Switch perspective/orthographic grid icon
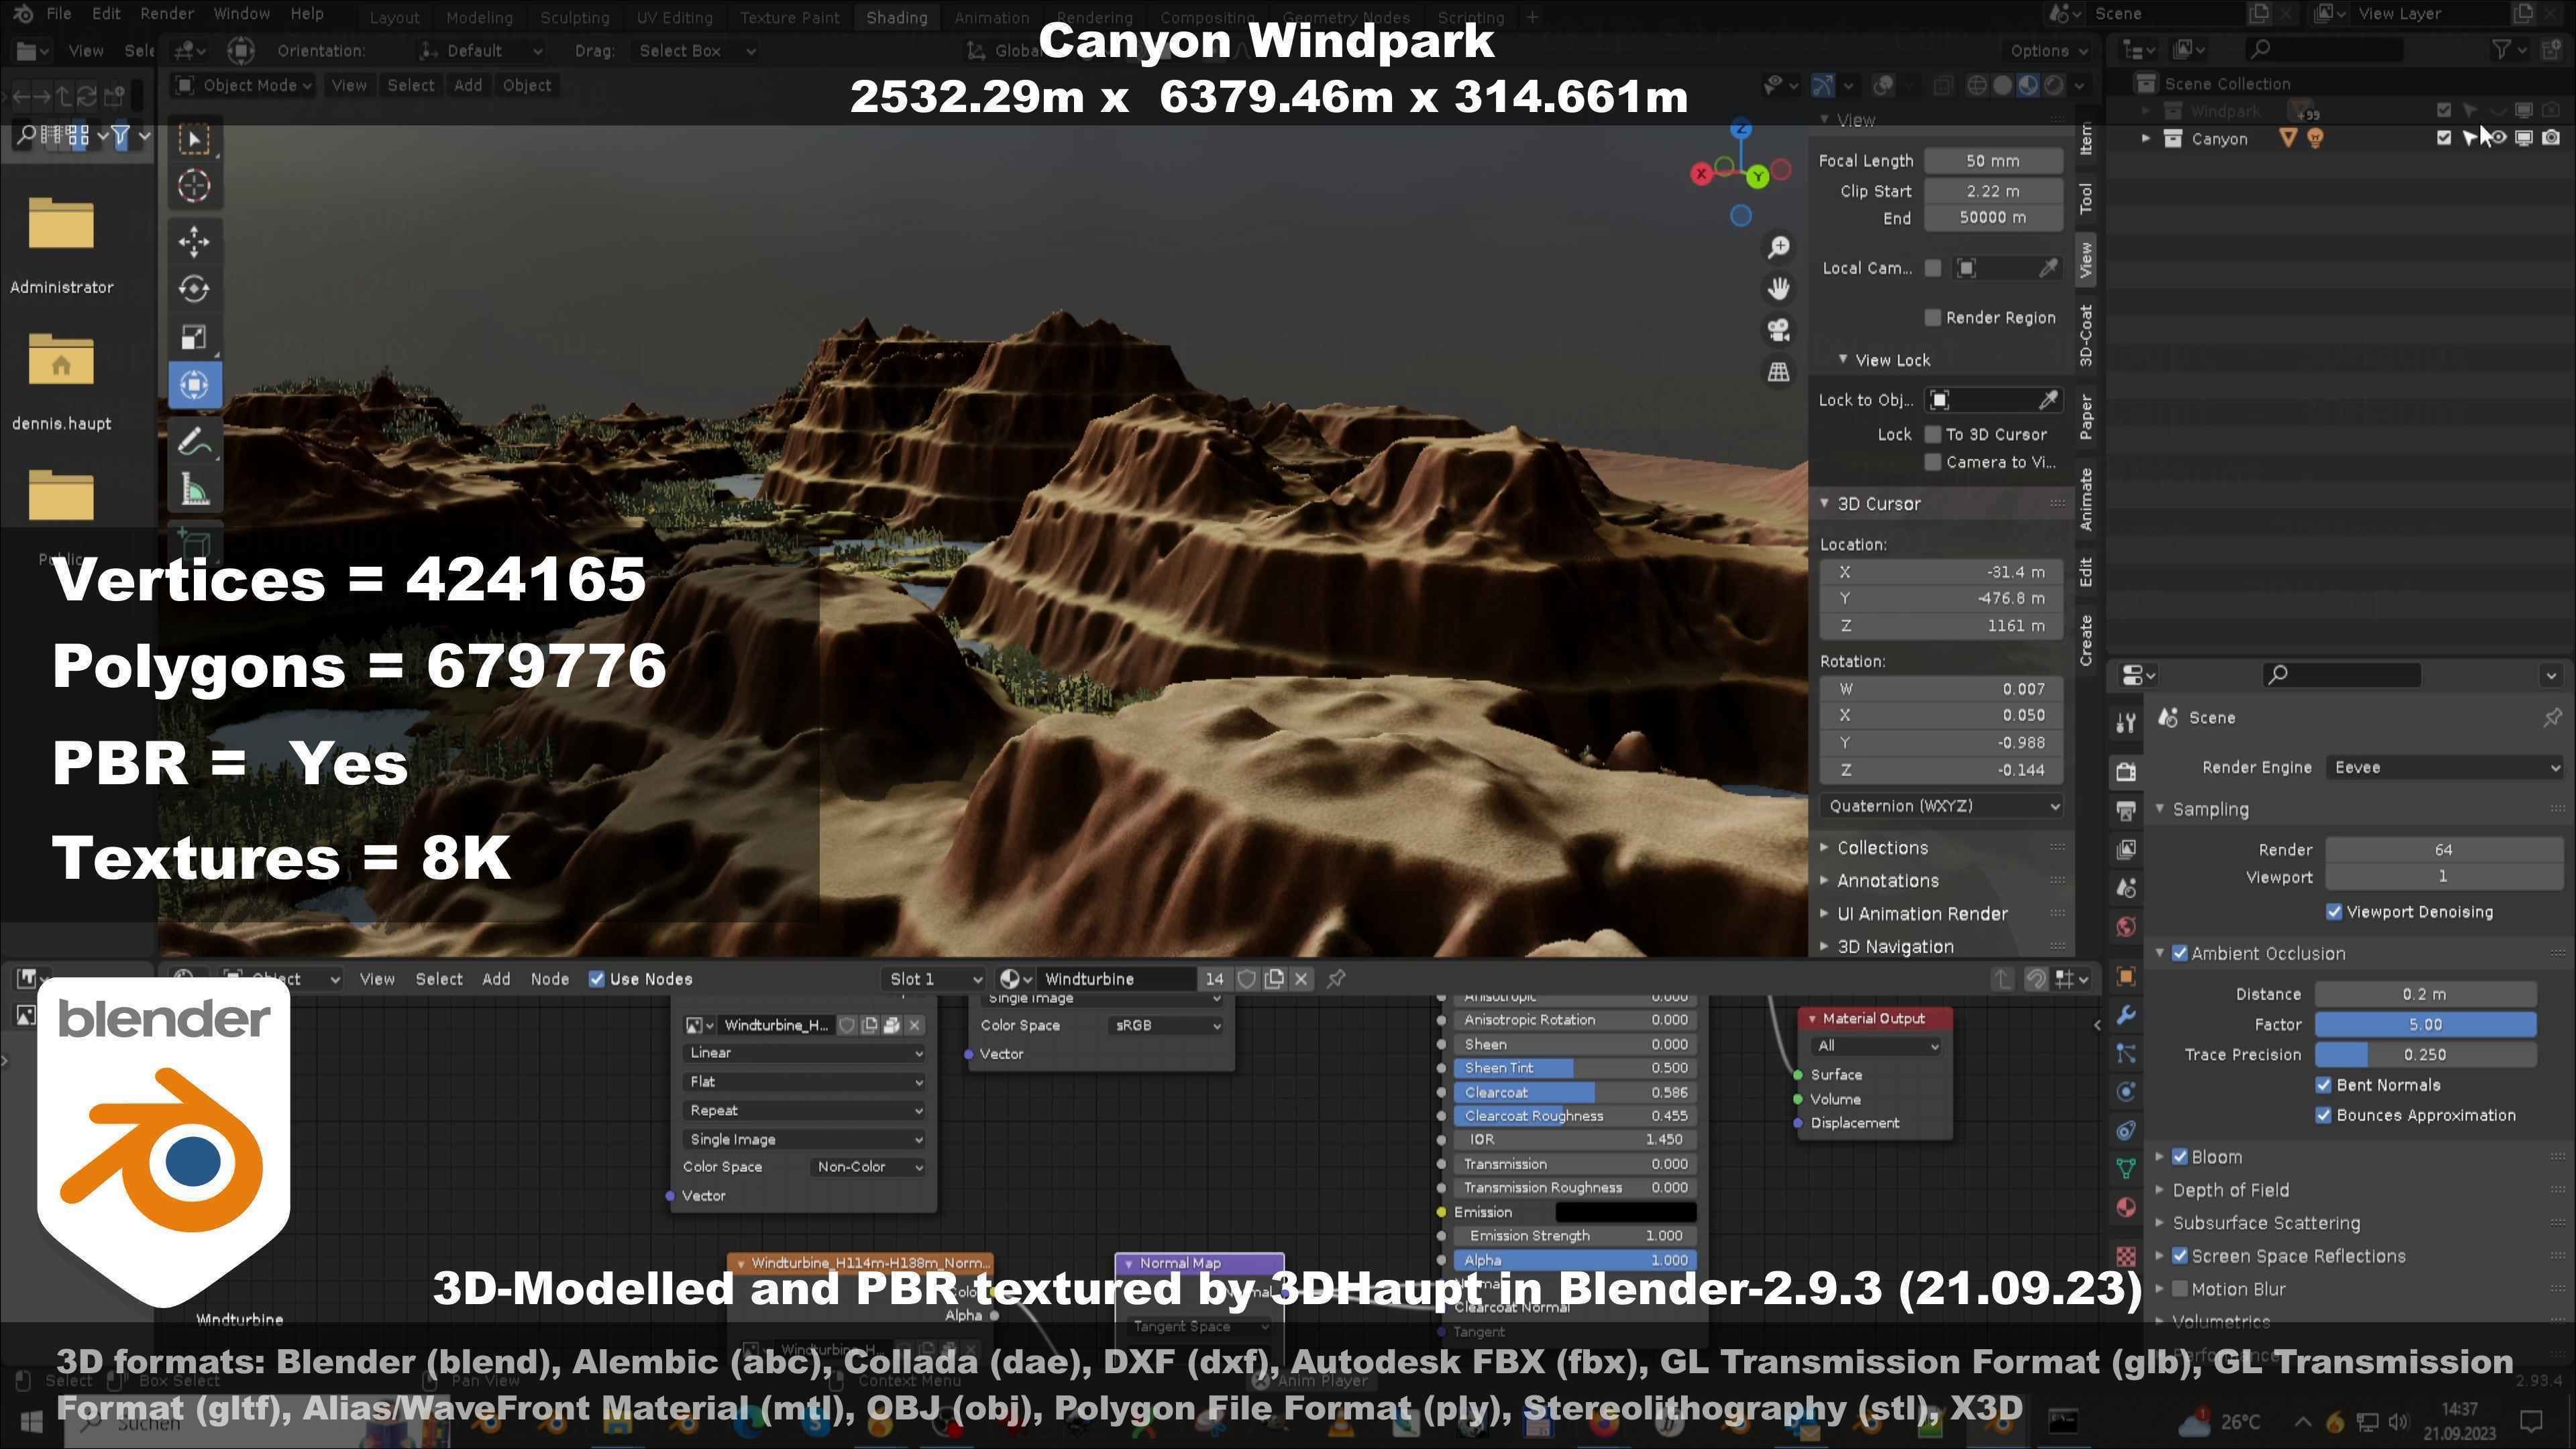Screen dimensions: 2576x1449 [1778, 372]
